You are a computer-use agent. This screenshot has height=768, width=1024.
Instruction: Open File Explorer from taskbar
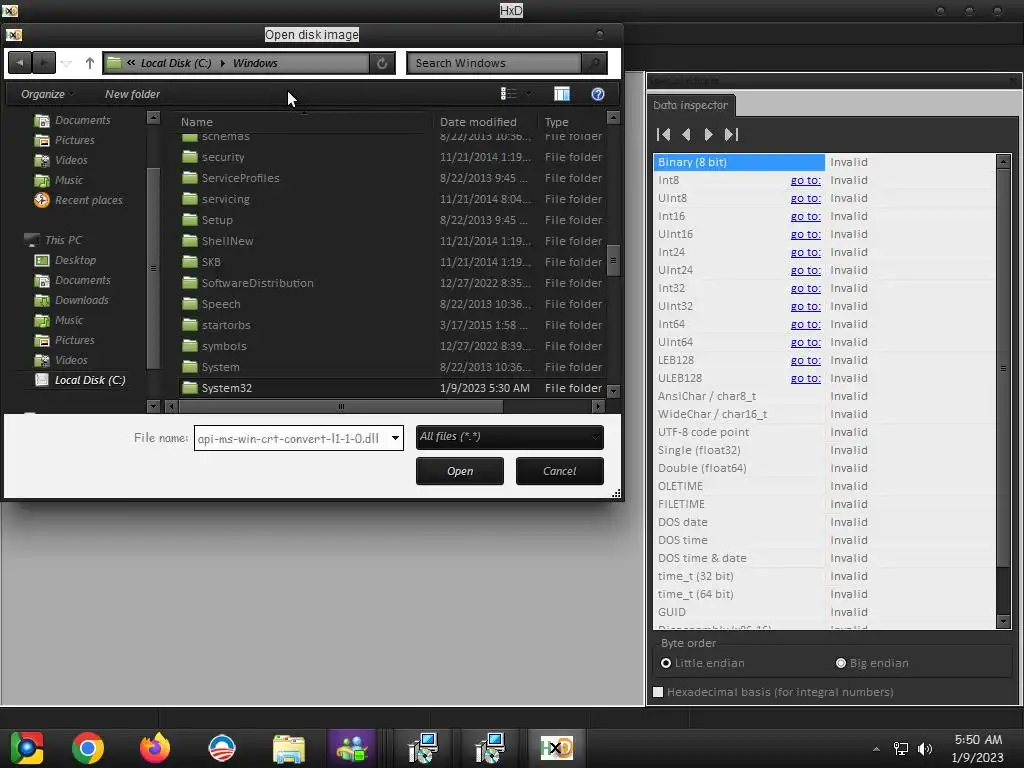pyautogui.click(x=289, y=748)
